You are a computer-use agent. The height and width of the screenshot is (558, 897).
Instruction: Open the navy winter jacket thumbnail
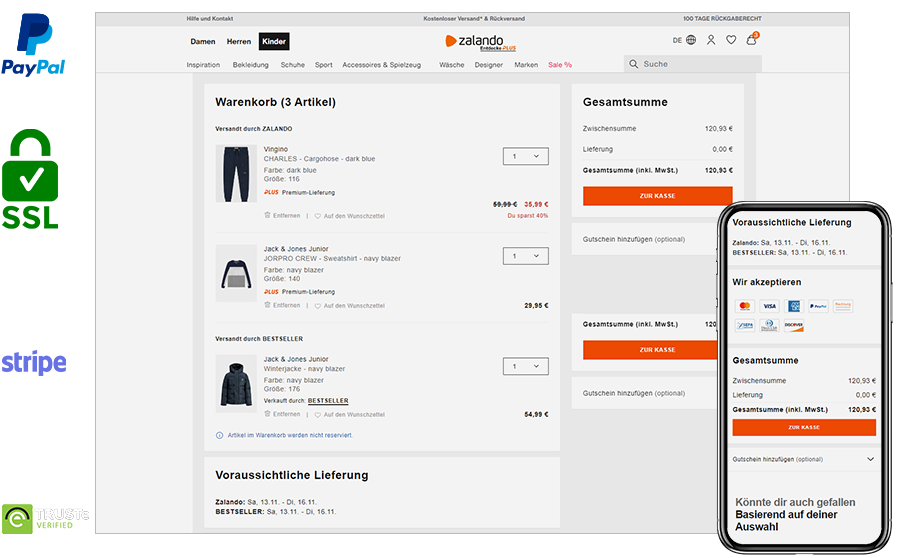[236, 383]
